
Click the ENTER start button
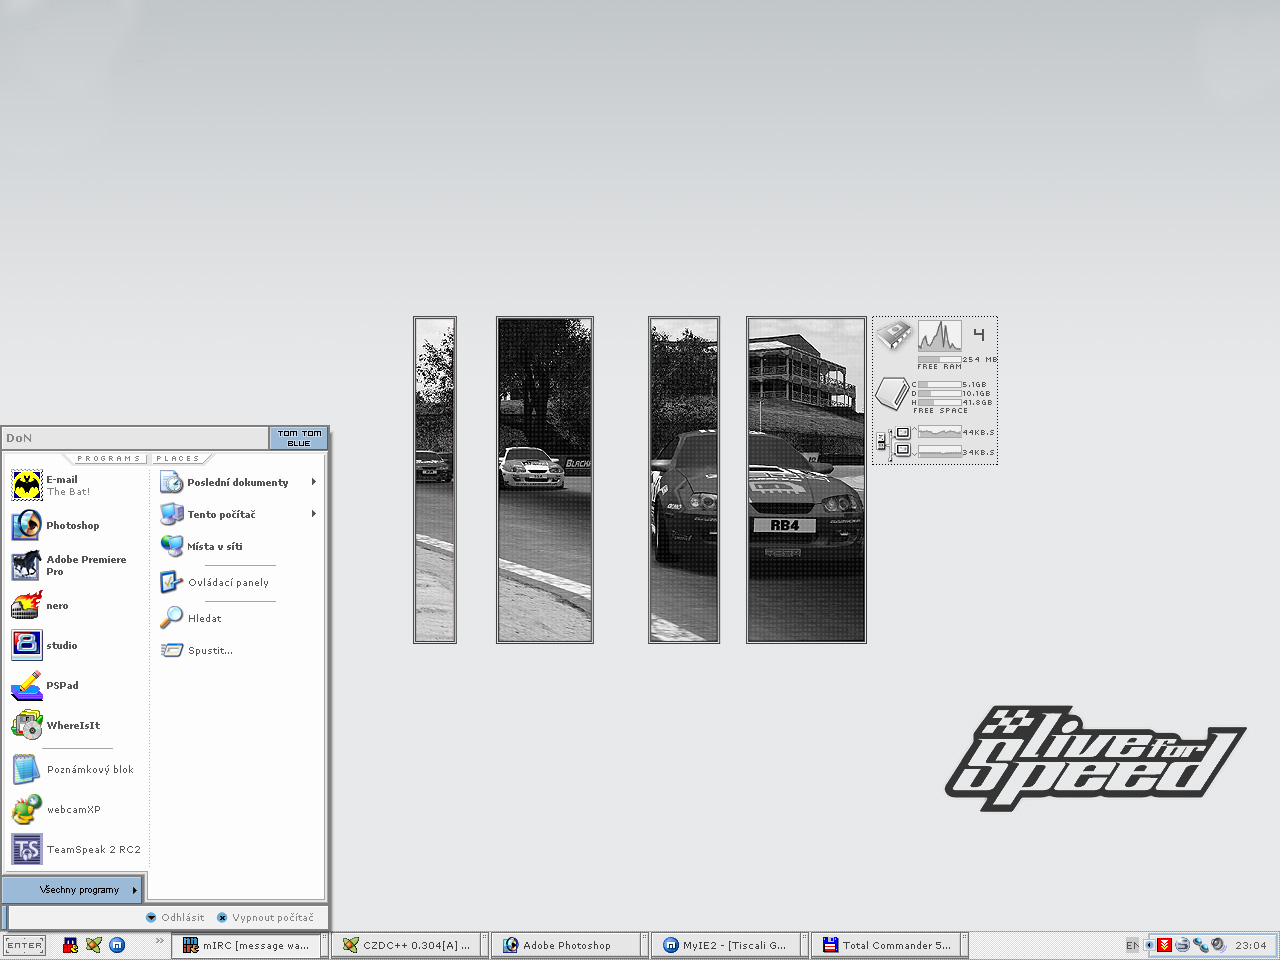tap(24, 945)
